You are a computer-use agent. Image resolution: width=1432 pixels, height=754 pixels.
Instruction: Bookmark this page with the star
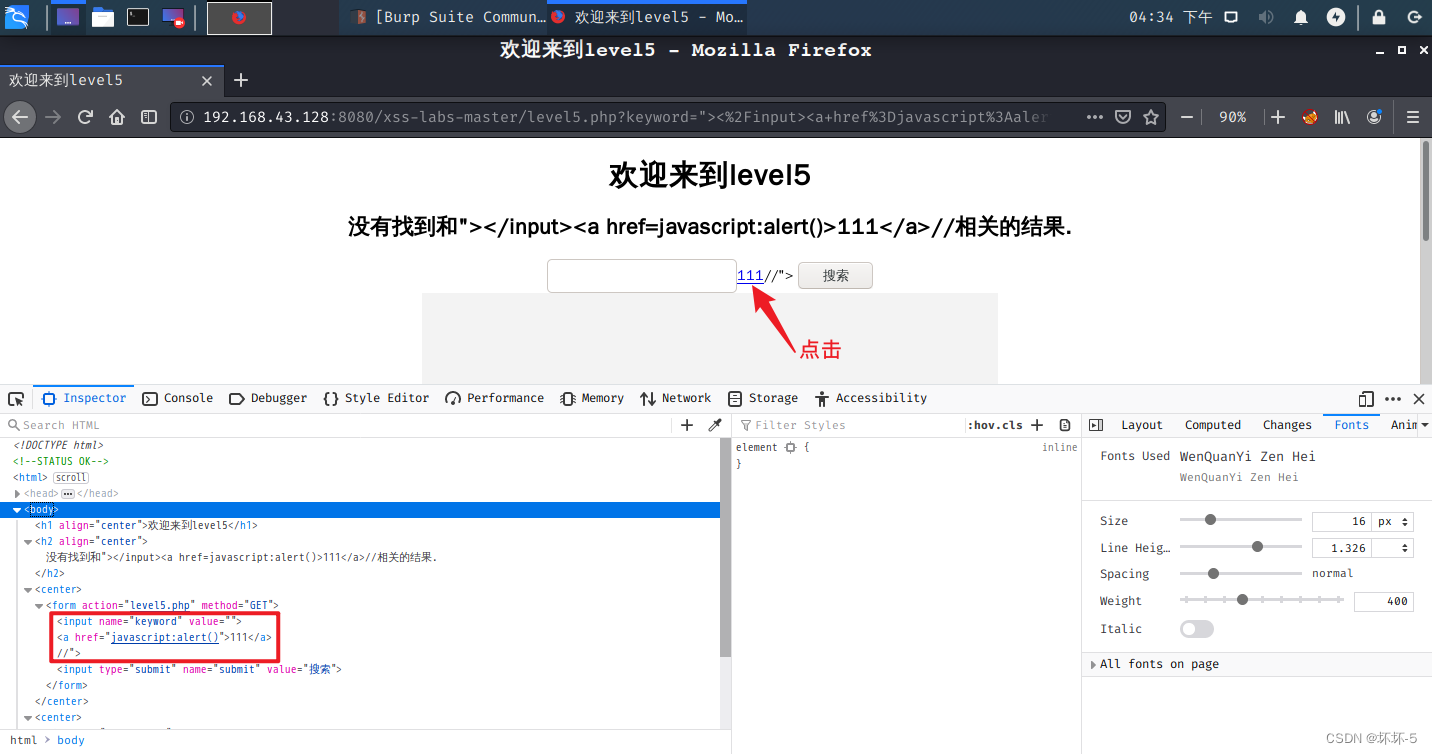coord(1151,117)
